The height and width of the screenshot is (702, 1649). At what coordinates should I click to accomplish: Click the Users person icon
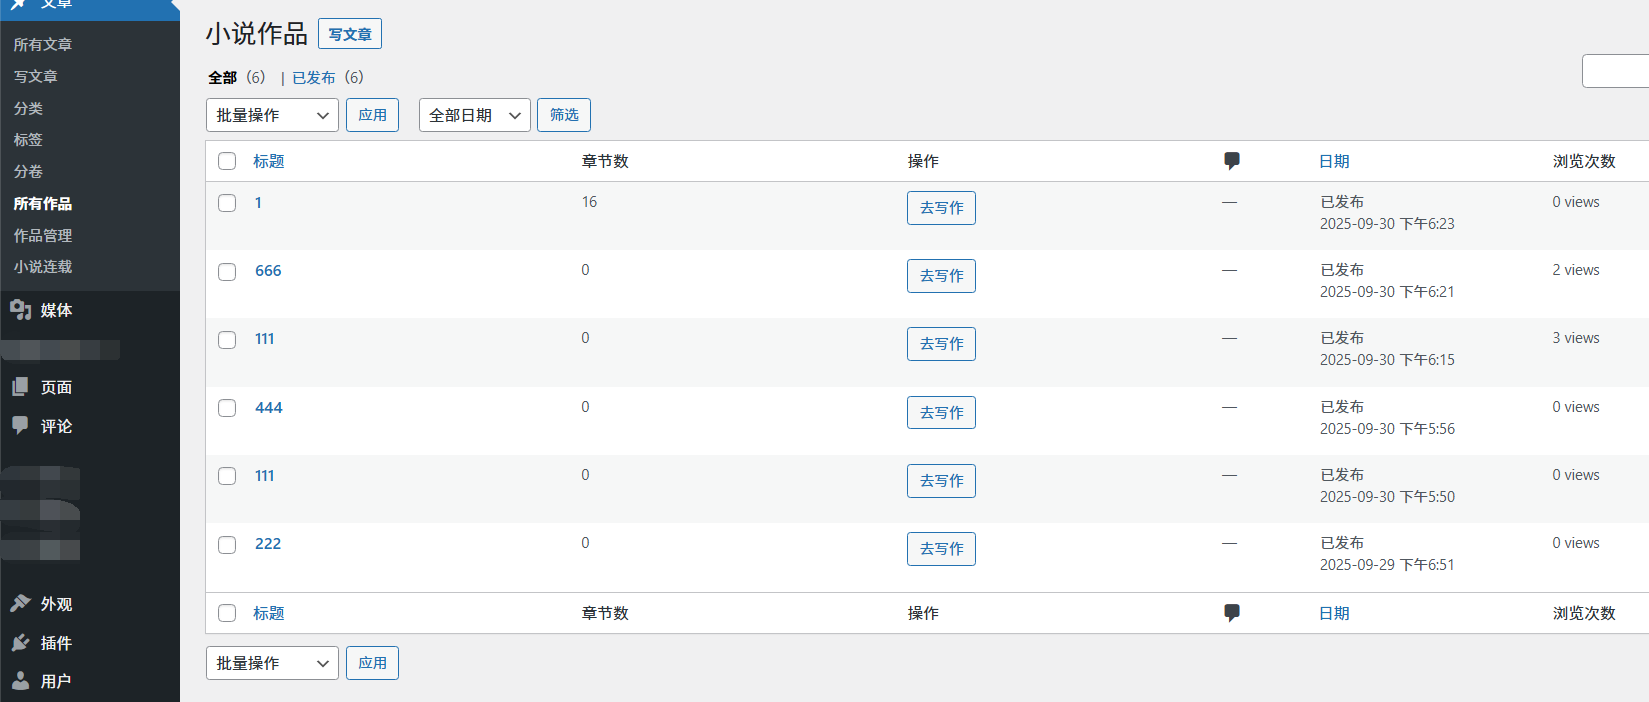[21, 681]
